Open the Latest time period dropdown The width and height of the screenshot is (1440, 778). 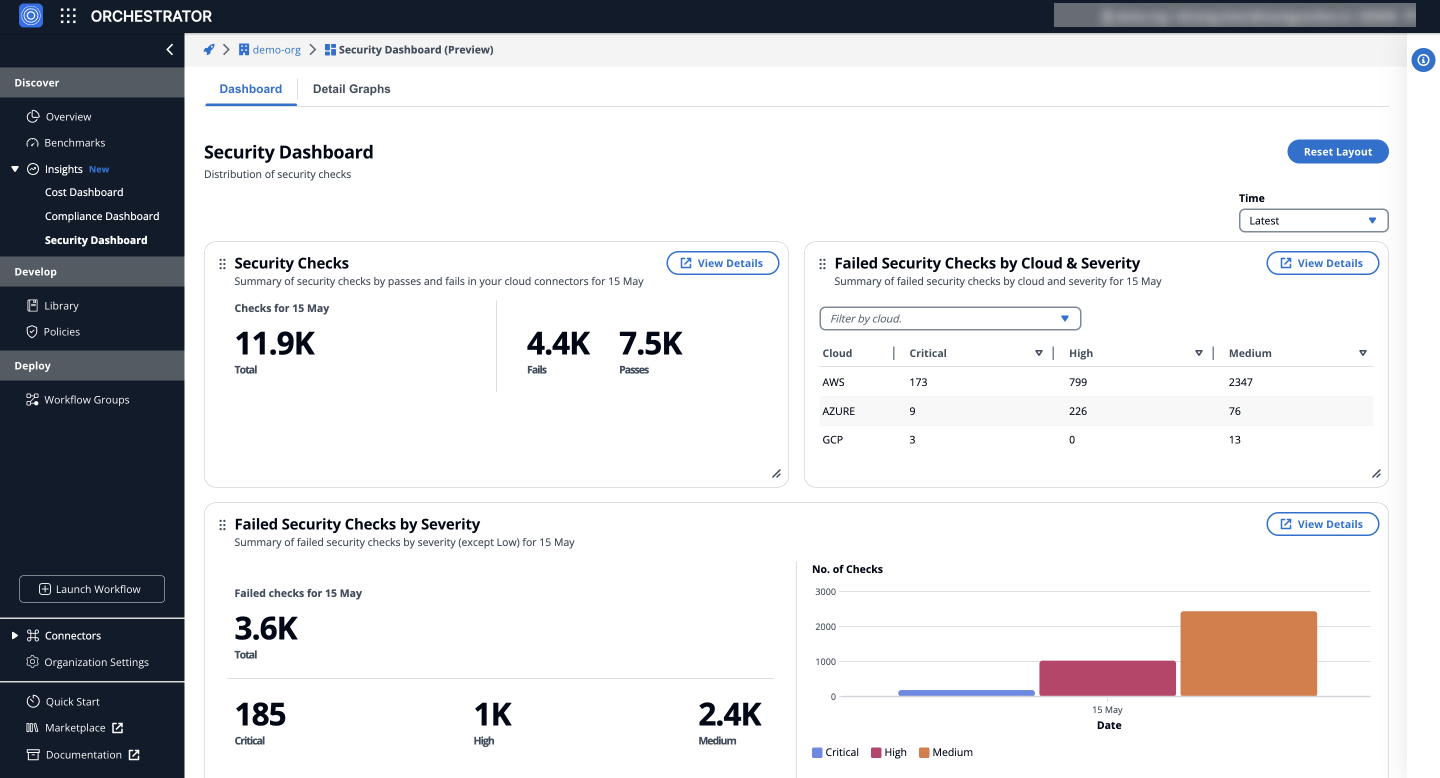(1313, 220)
